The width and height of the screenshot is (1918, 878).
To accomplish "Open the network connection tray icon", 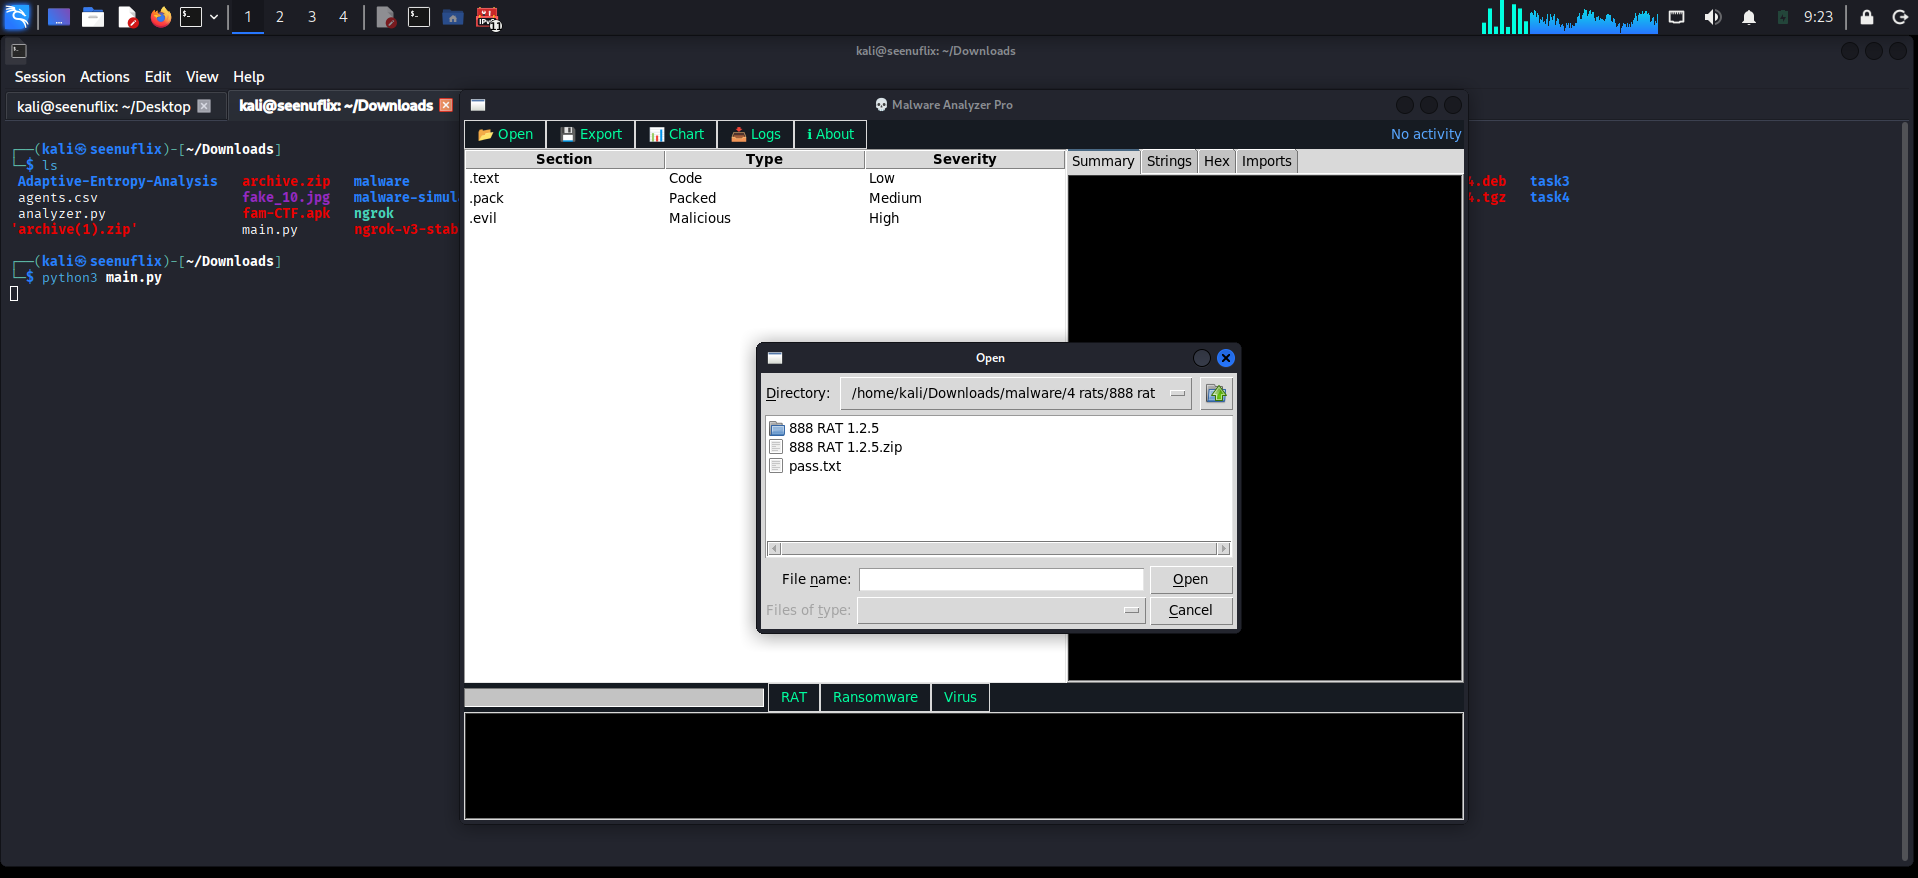I will [x=1677, y=17].
